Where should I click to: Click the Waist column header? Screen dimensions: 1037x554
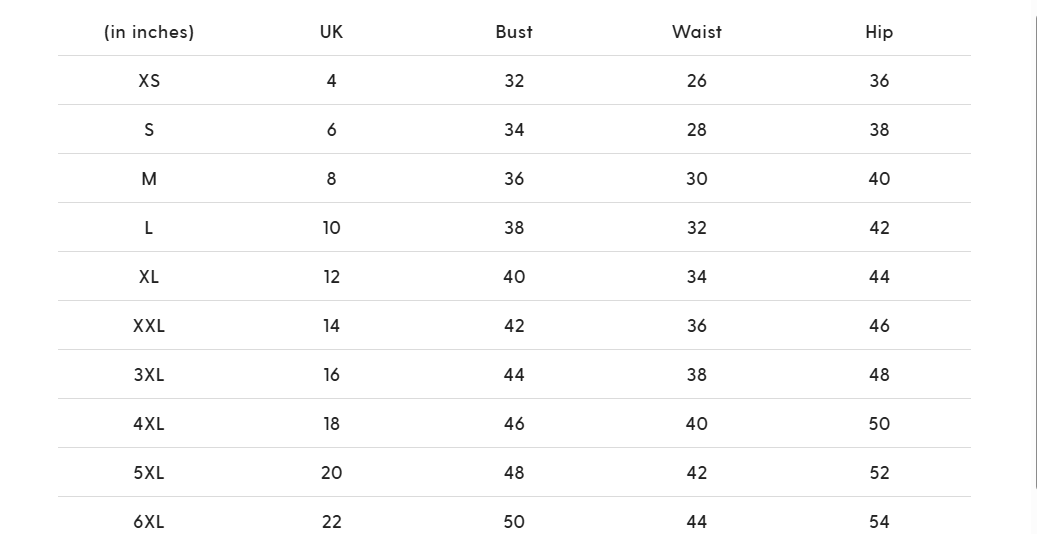pos(696,32)
